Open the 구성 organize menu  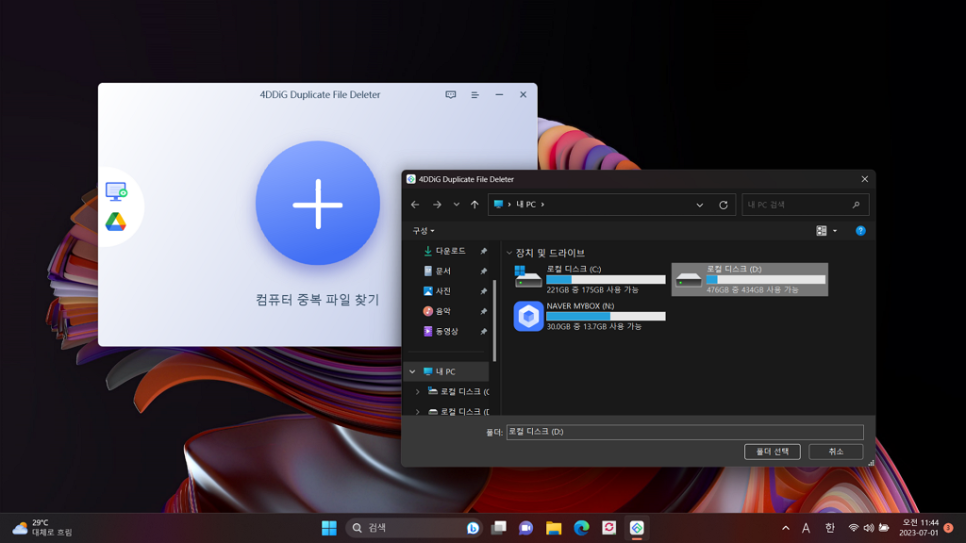[423, 231]
